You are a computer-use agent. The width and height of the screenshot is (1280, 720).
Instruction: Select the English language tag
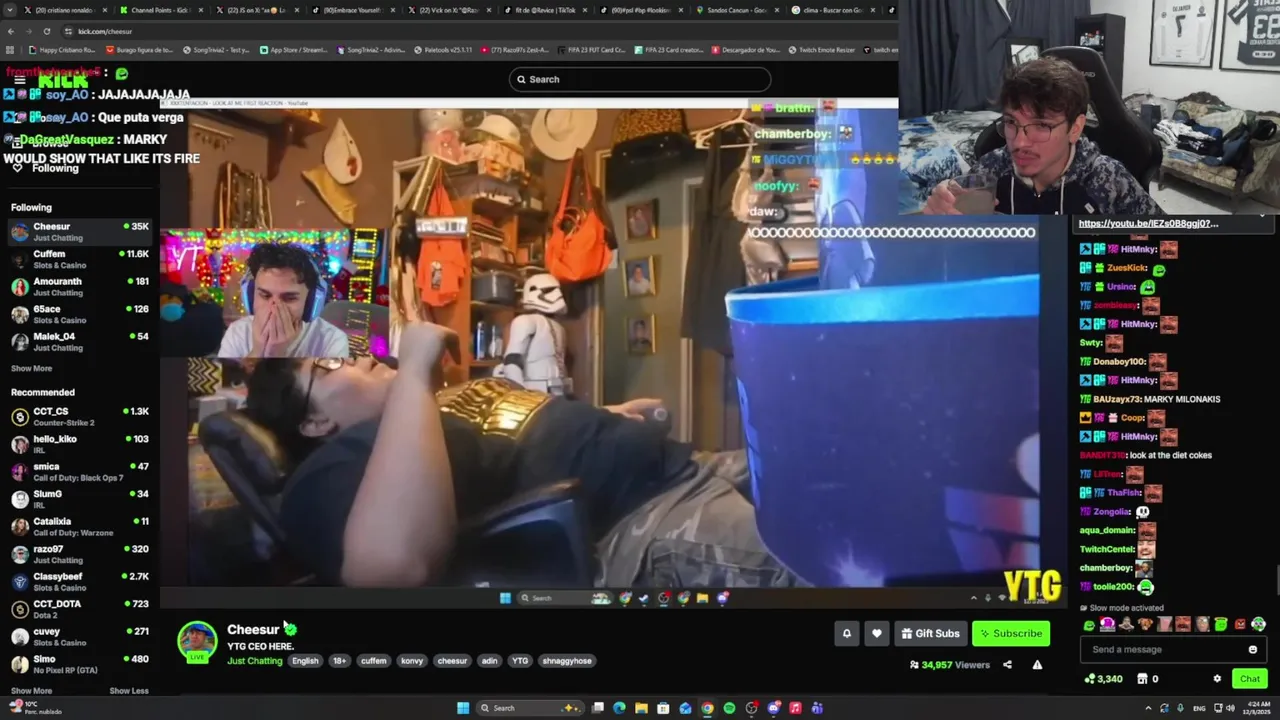pos(305,661)
